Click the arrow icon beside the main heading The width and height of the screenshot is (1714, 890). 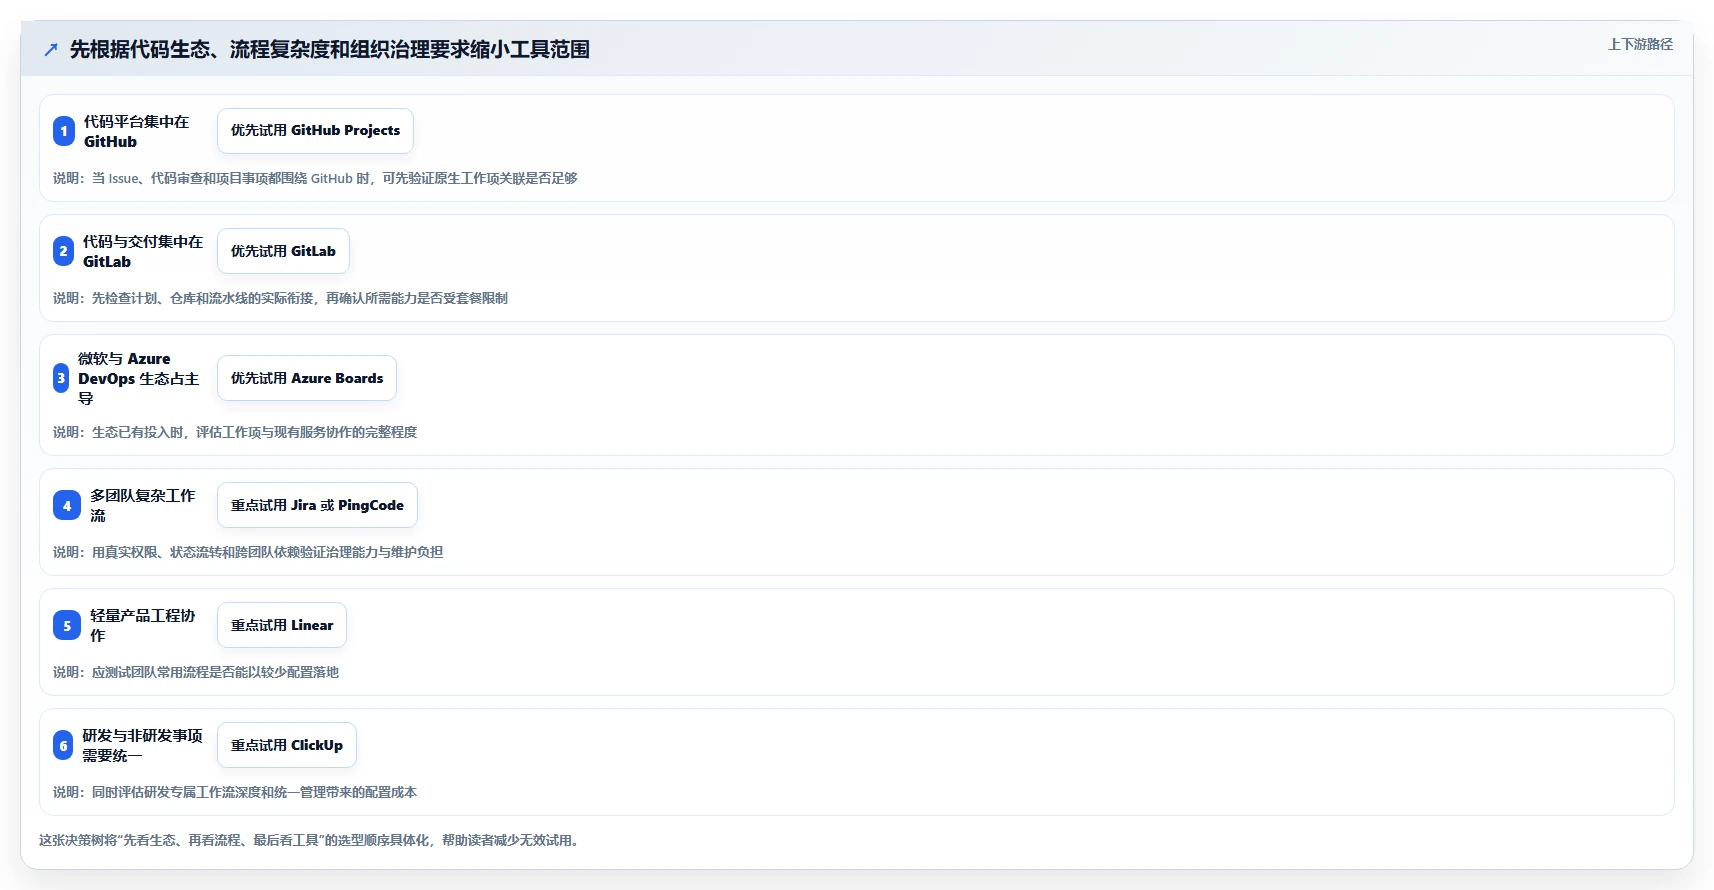click(51, 49)
